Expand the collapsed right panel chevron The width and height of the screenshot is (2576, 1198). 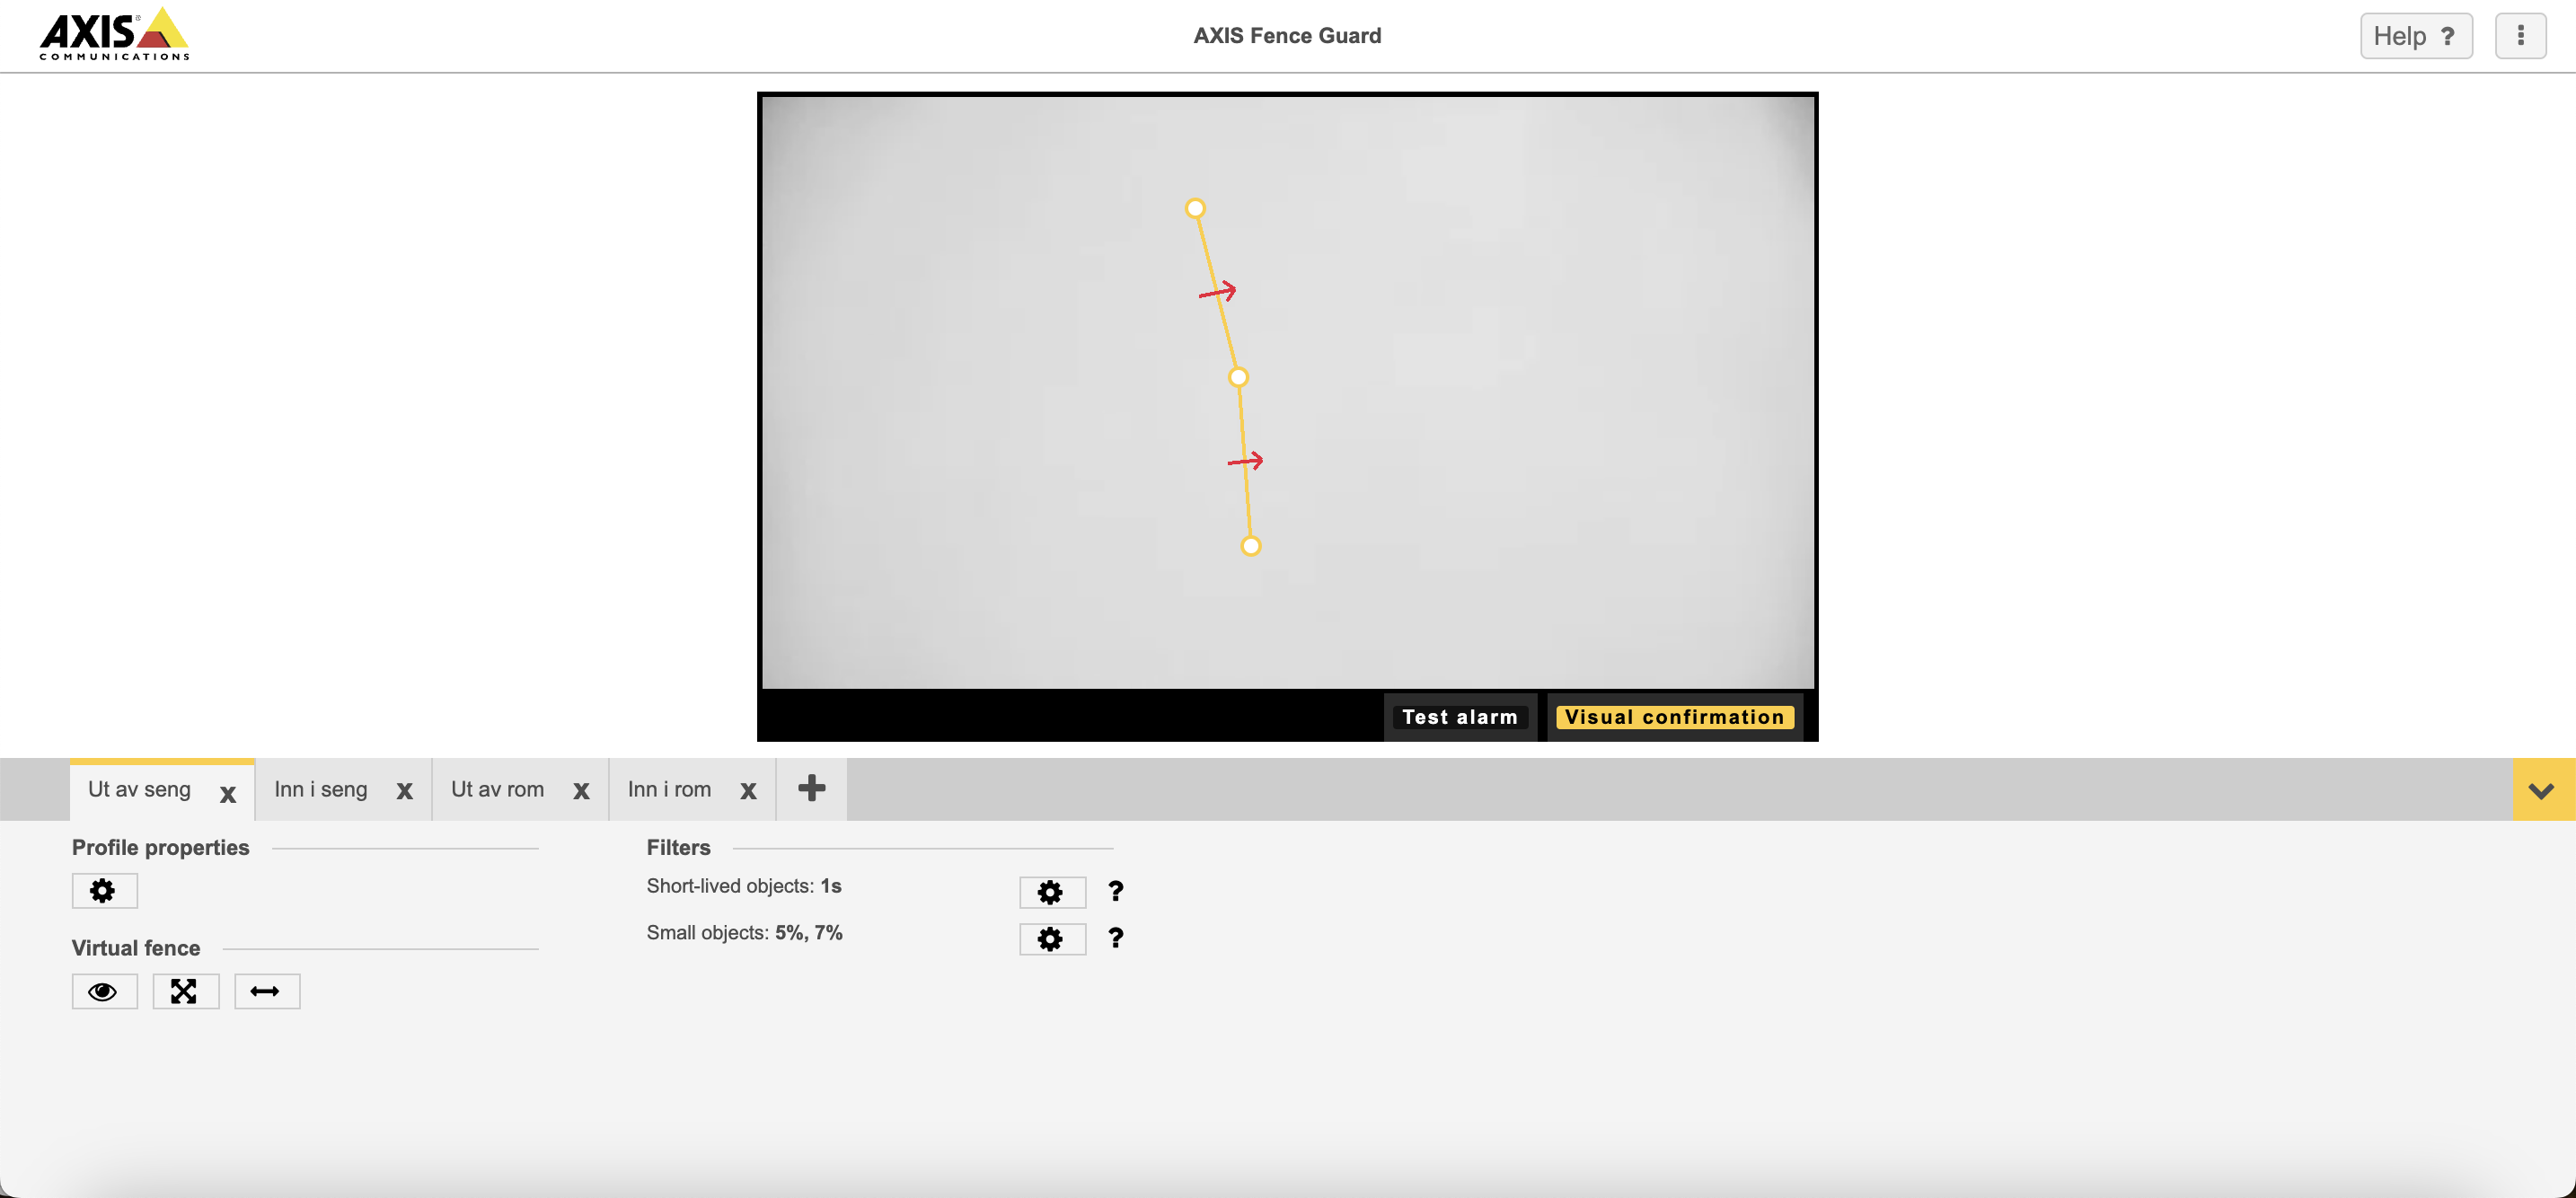click(x=2543, y=790)
